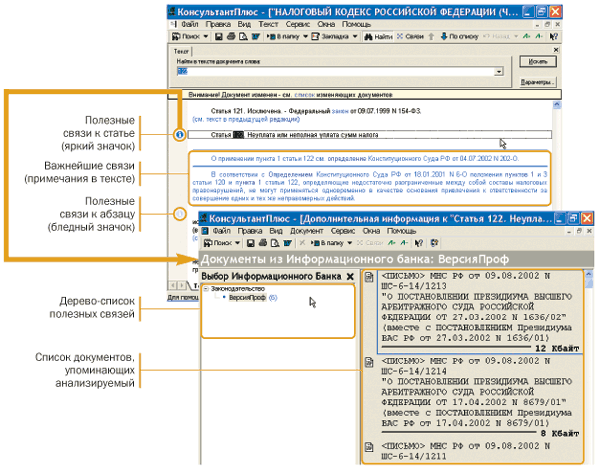
Task: Open Помощь menu in Дополнительная информация window
Action: pyautogui.click(x=401, y=231)
